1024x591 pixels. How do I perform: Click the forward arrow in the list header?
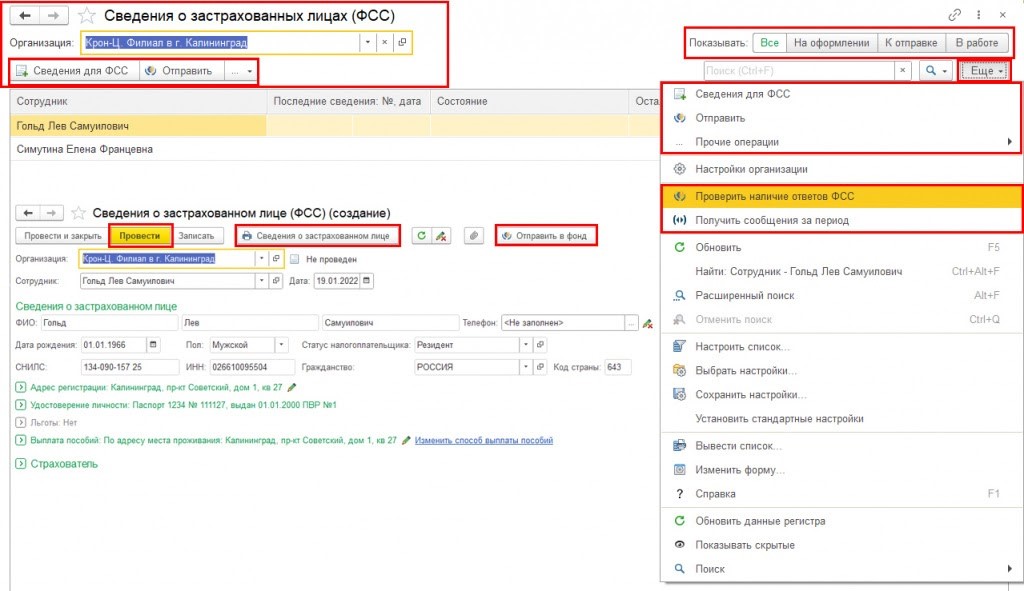tap(54, 16)
